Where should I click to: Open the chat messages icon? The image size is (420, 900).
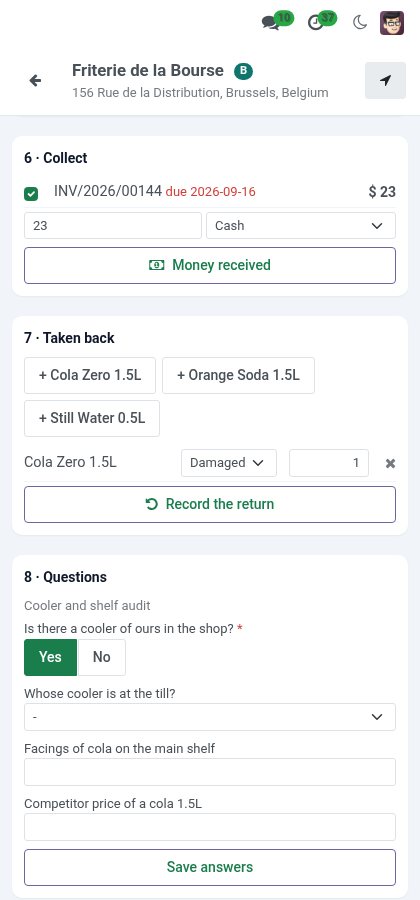click(x=270, y=23)
